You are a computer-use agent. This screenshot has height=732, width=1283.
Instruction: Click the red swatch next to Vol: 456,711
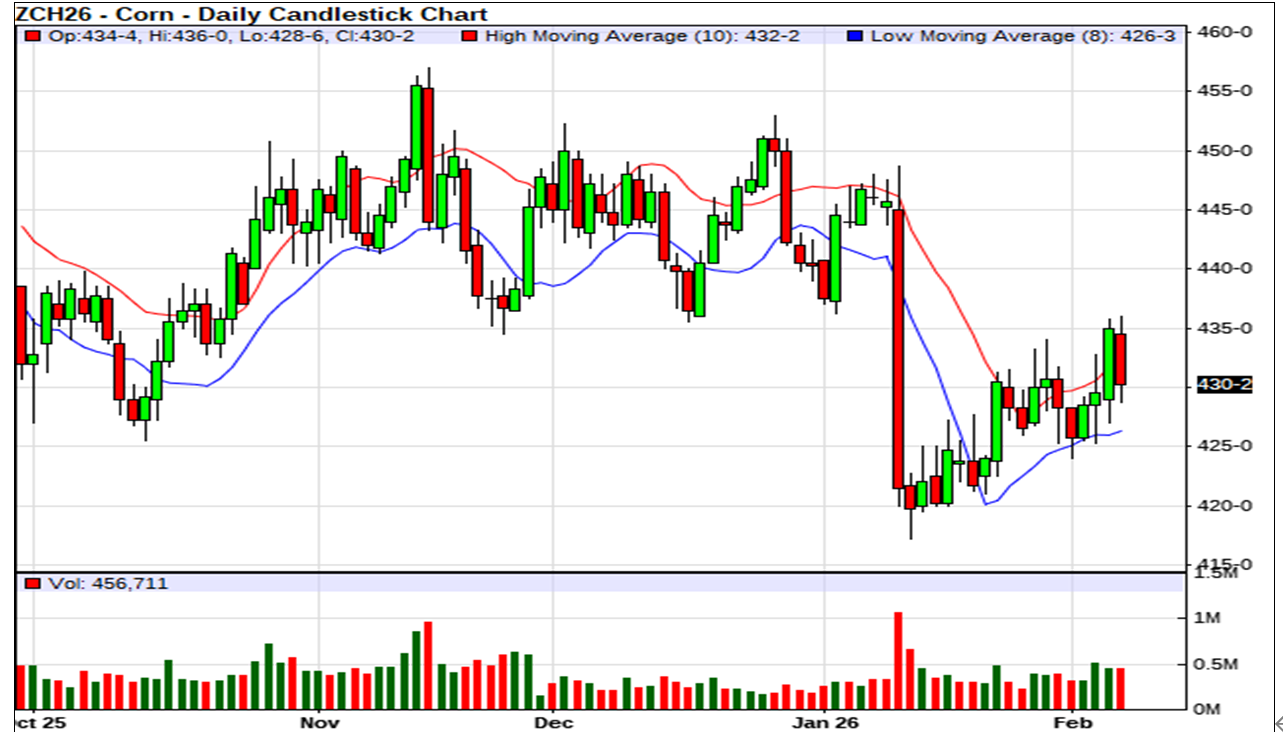pos(33,583)
